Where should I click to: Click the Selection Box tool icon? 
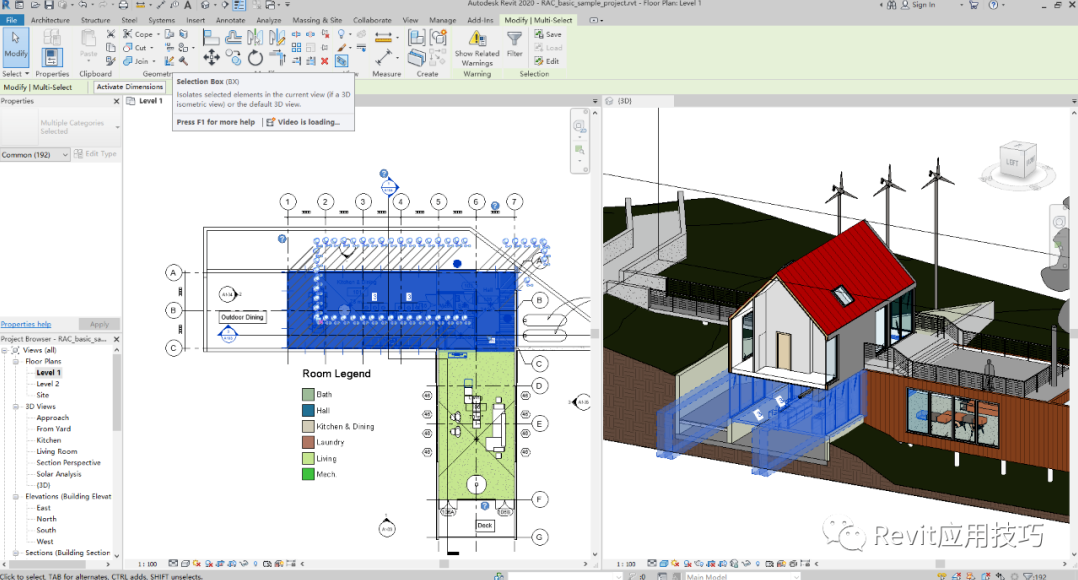click(x=342, y=61)
